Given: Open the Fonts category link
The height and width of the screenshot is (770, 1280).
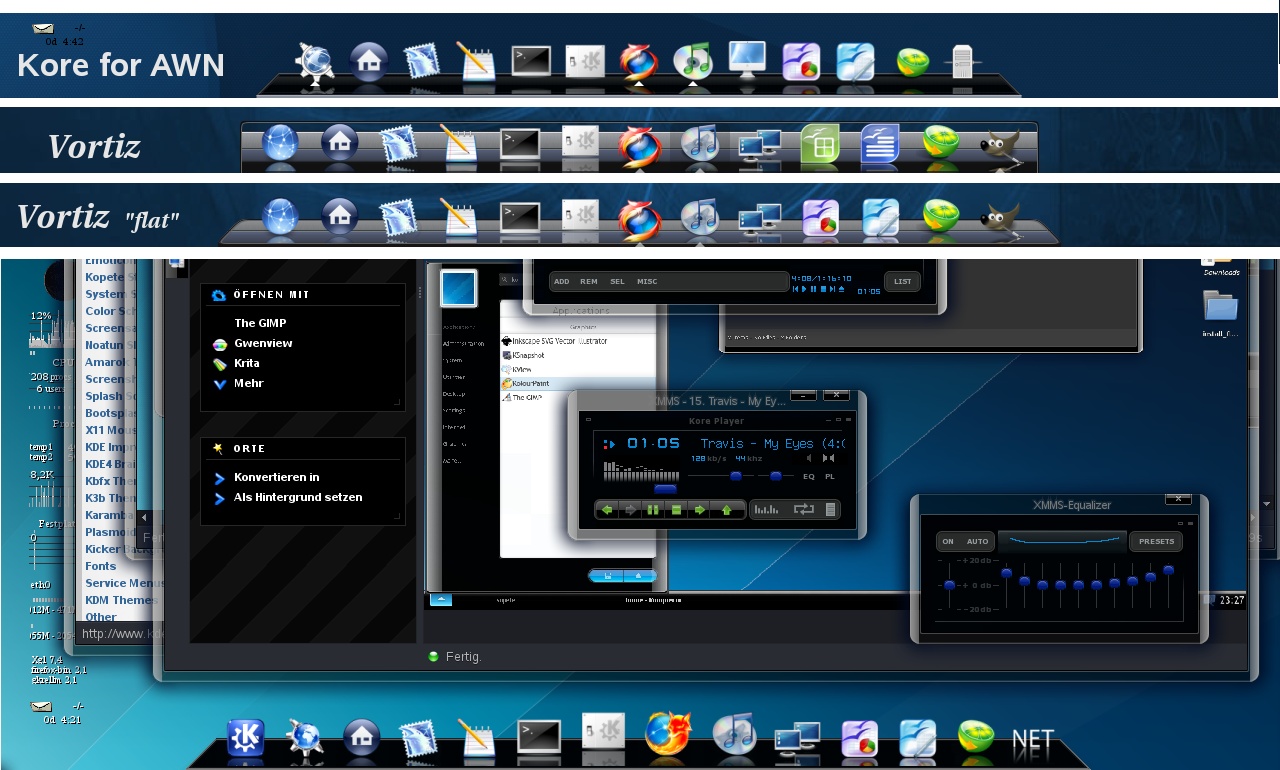Looking at the screenshot, I should (101, 566).
